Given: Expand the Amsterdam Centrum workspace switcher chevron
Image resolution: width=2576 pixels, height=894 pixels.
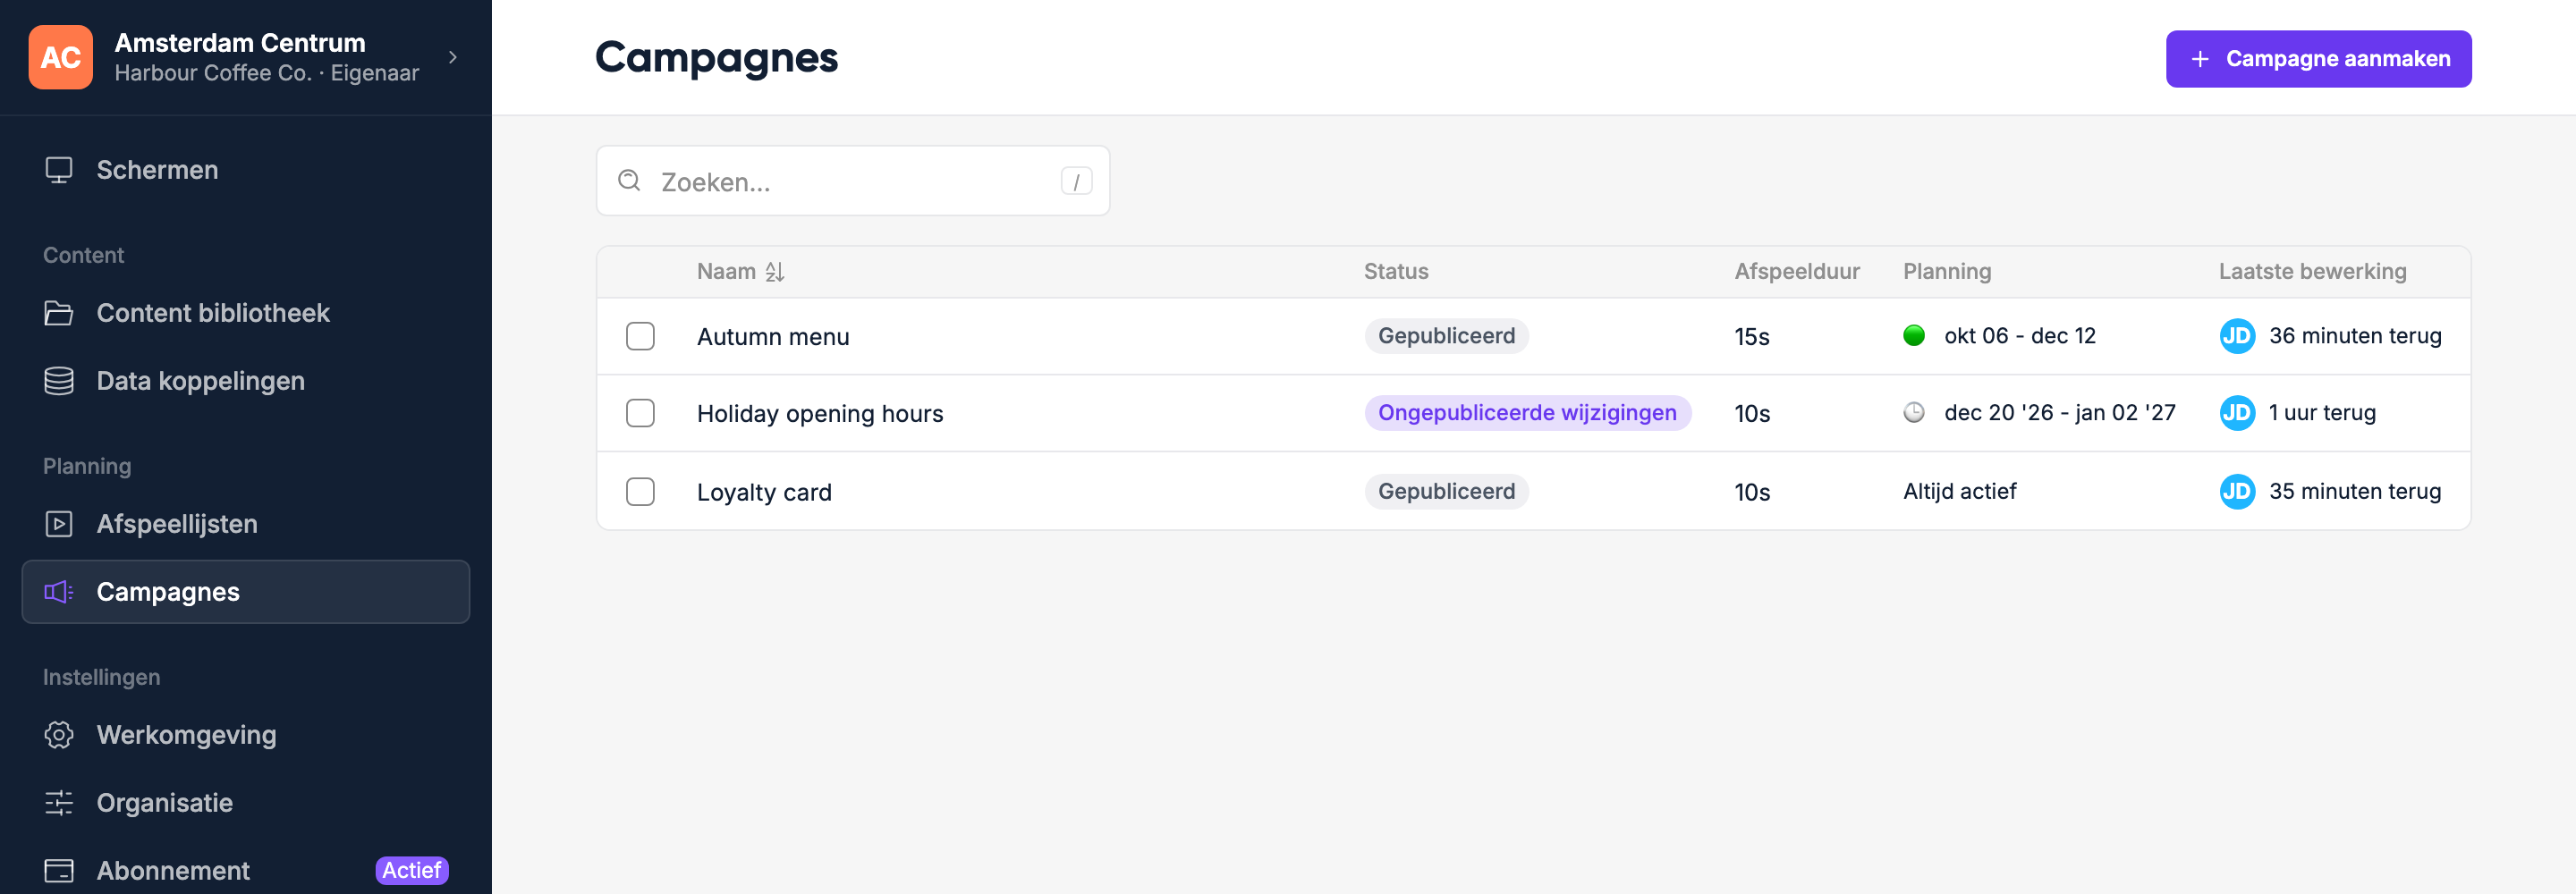Looking at the screenshot, I should (453, 57).
